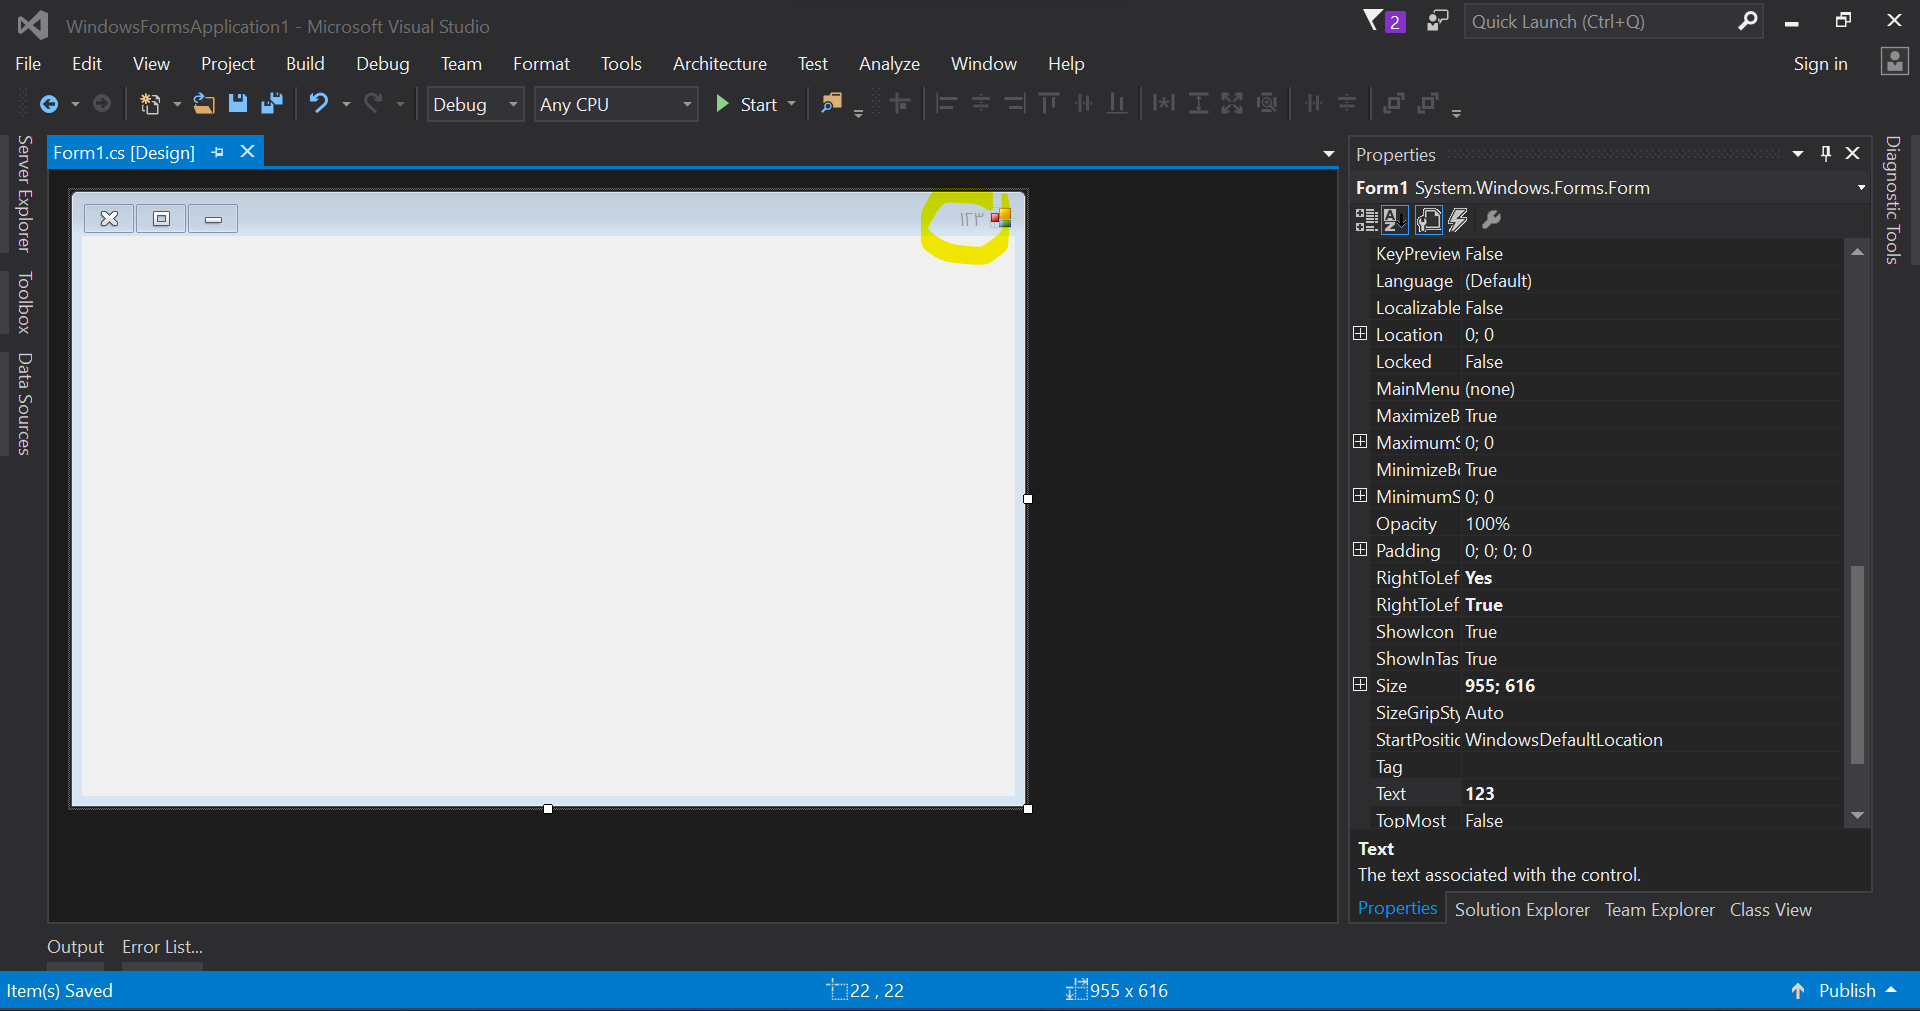1920x1011 pixels.
Task: Click the Properties panel scrollbar thumb
Action: coord(1857,664)
